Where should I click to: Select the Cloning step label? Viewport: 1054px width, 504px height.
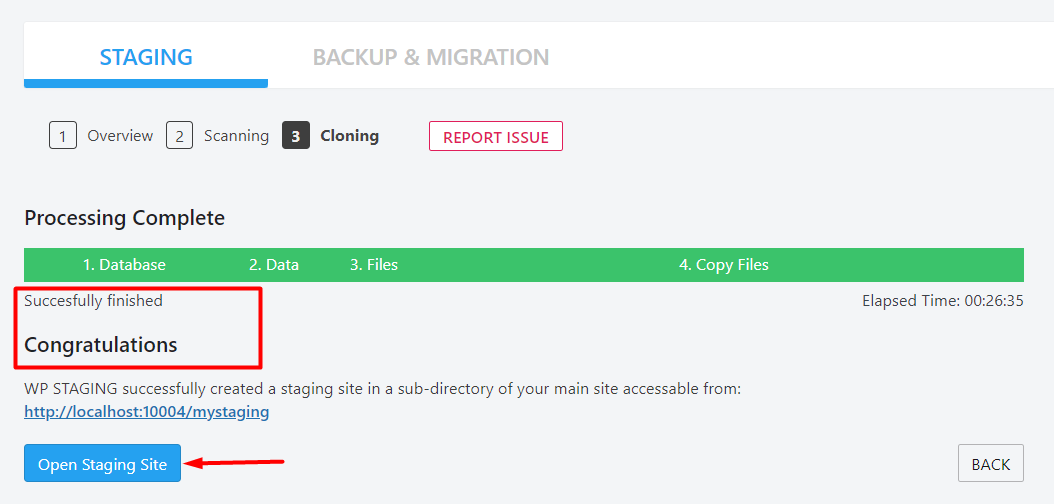[349, 136]
